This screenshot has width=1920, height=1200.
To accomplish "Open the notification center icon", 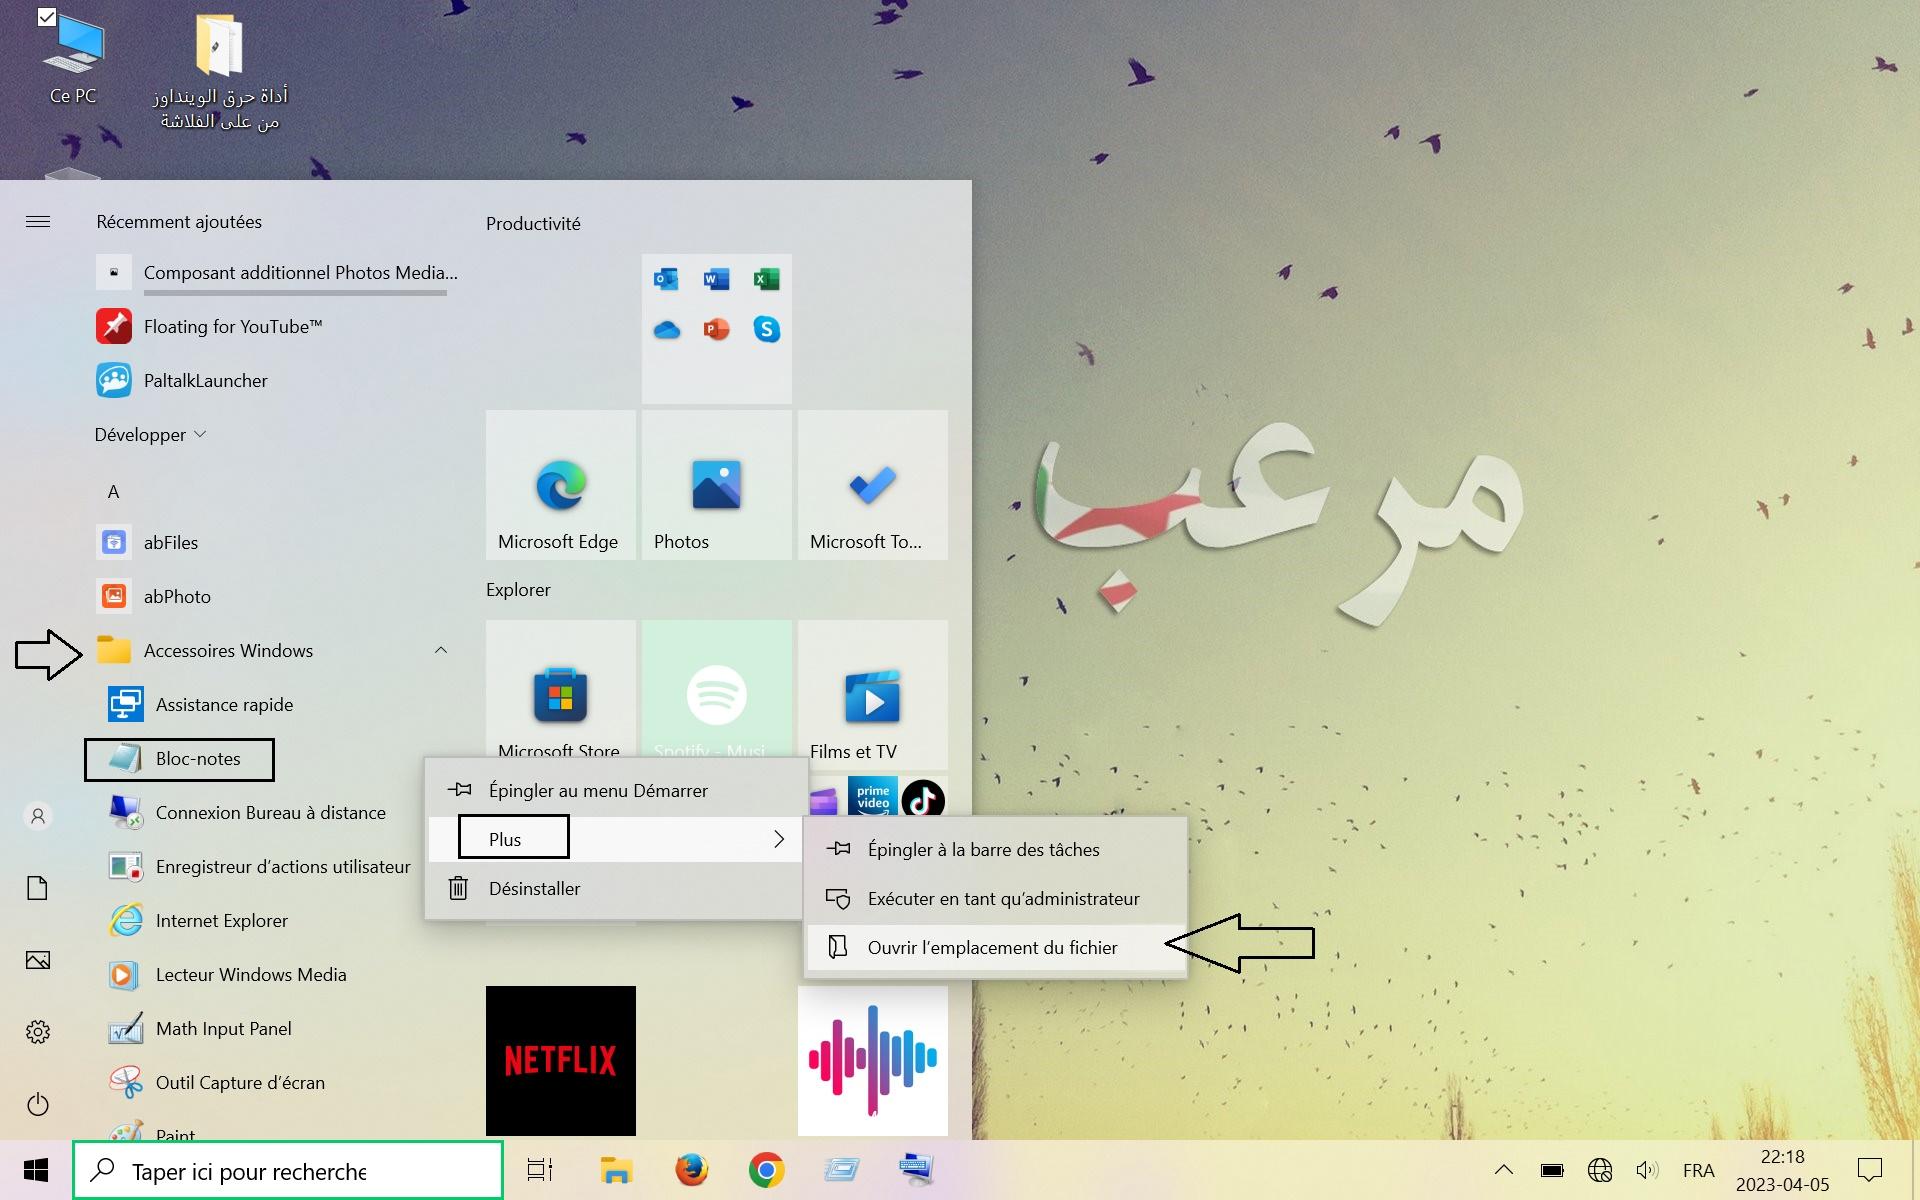I will point(1869,1170).
